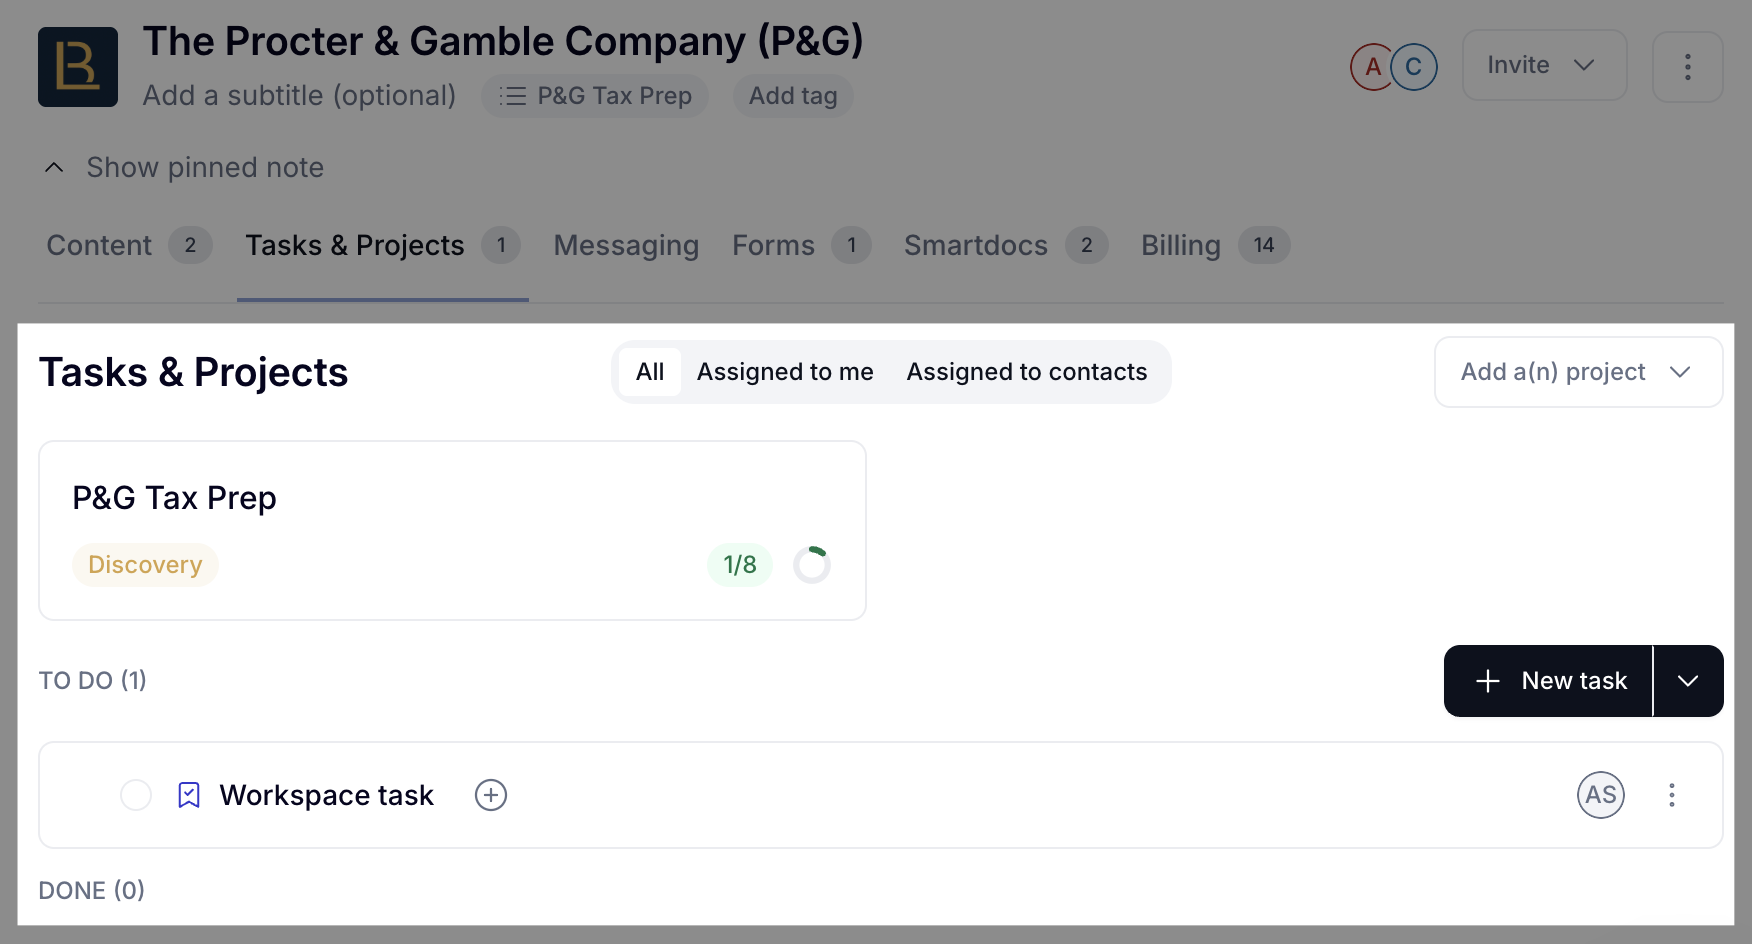Open the workspace three-dot options menu

(1687, 67)
